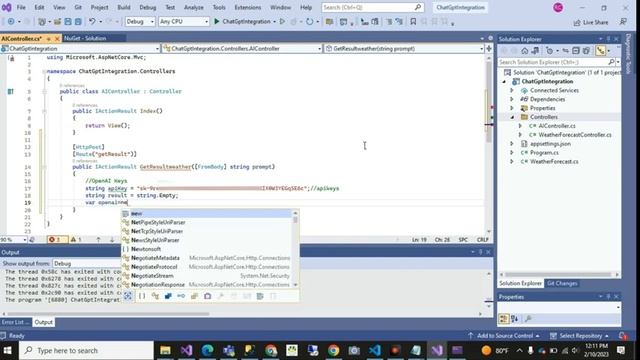Click Switch Views icon in Solution Explorer
Viewport: 640px width, 360px height.
coord(535,51)
